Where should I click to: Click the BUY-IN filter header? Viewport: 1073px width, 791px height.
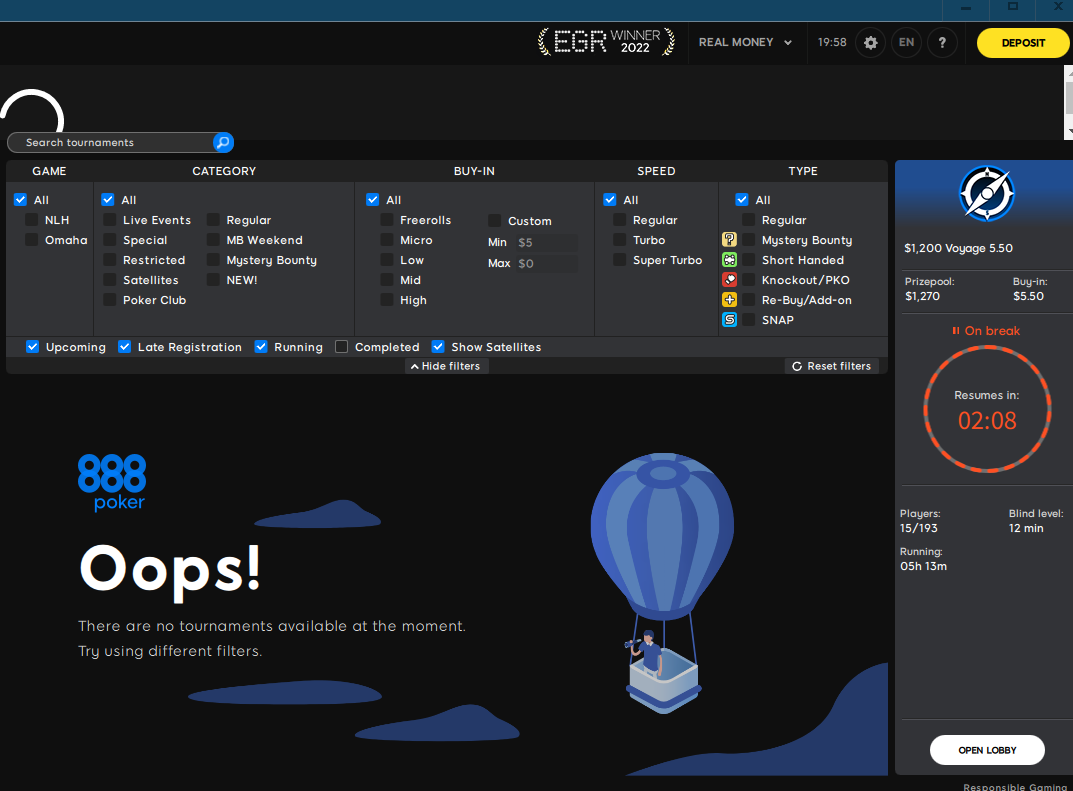474,171
